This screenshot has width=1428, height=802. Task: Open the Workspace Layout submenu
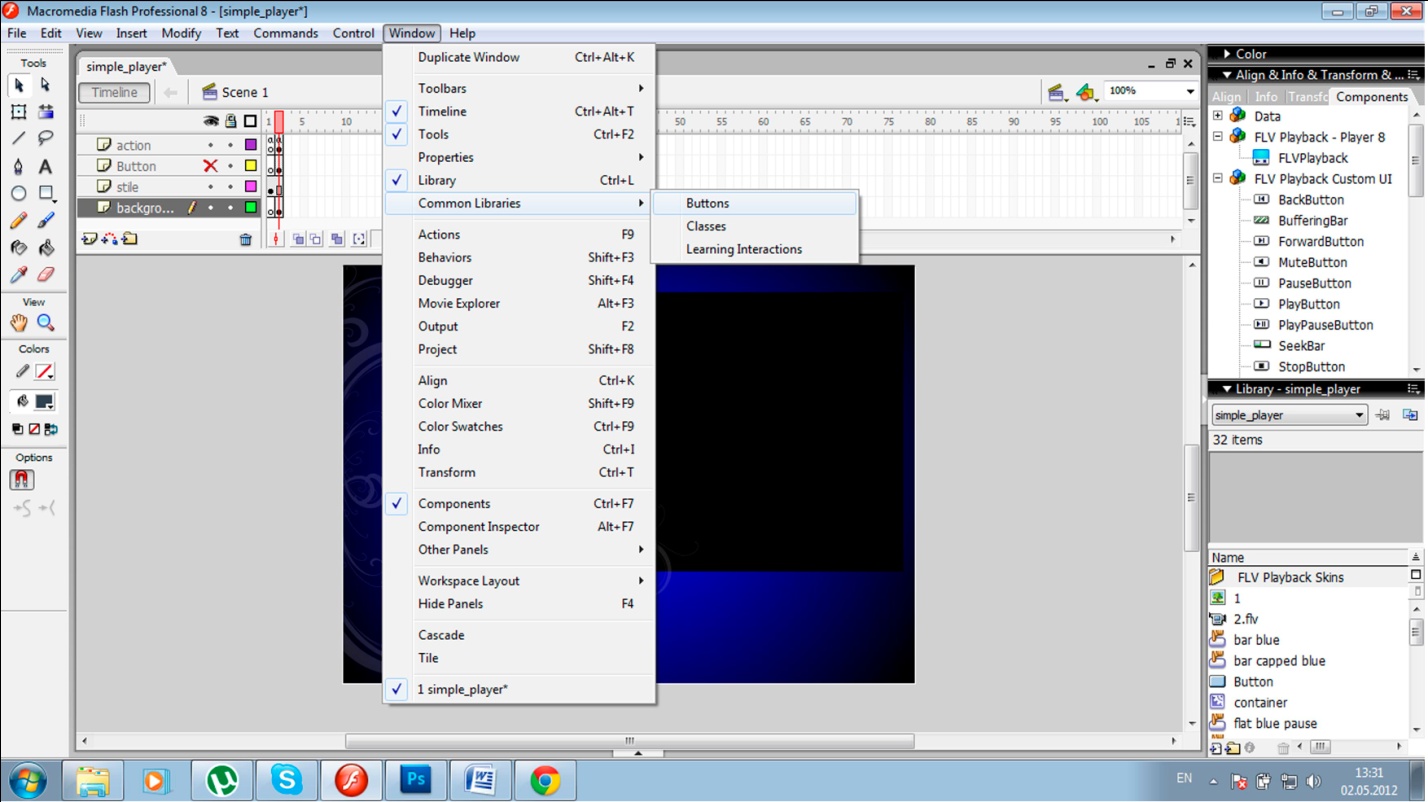tap(519, 580)
